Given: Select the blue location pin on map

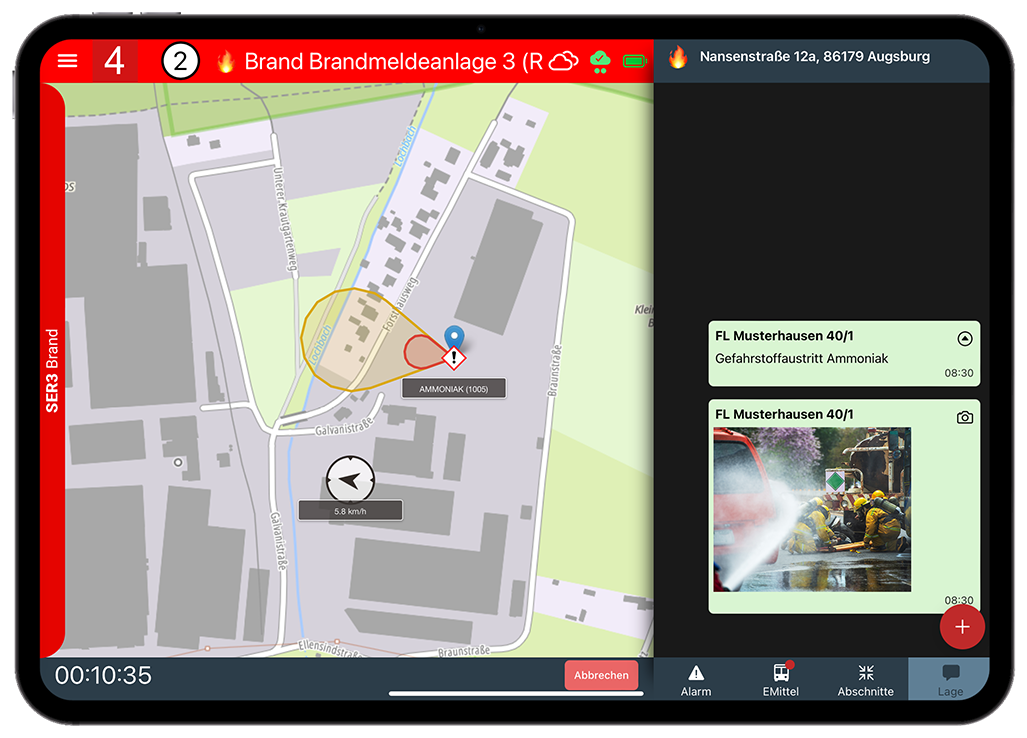Looking at the screenshot, I should (454, 337).
